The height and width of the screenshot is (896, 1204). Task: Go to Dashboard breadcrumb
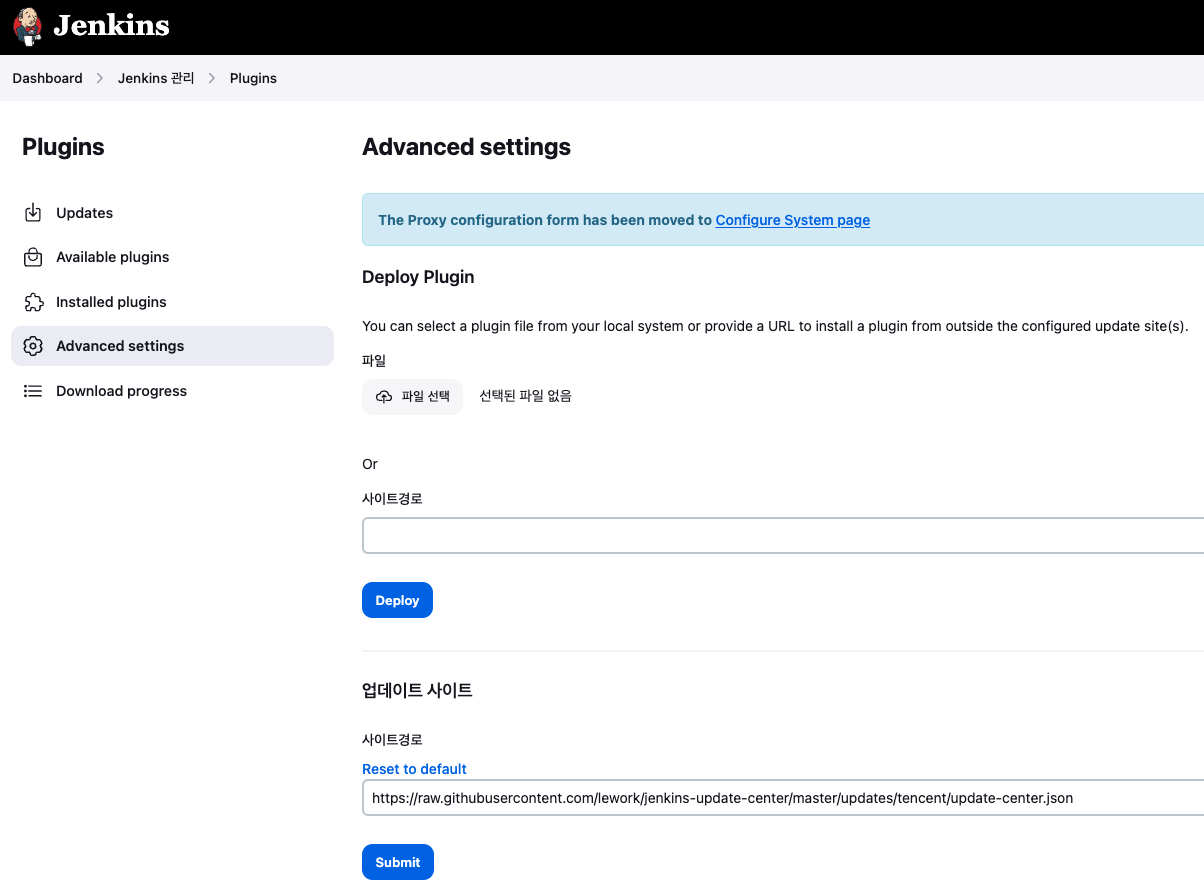(47, 78)
